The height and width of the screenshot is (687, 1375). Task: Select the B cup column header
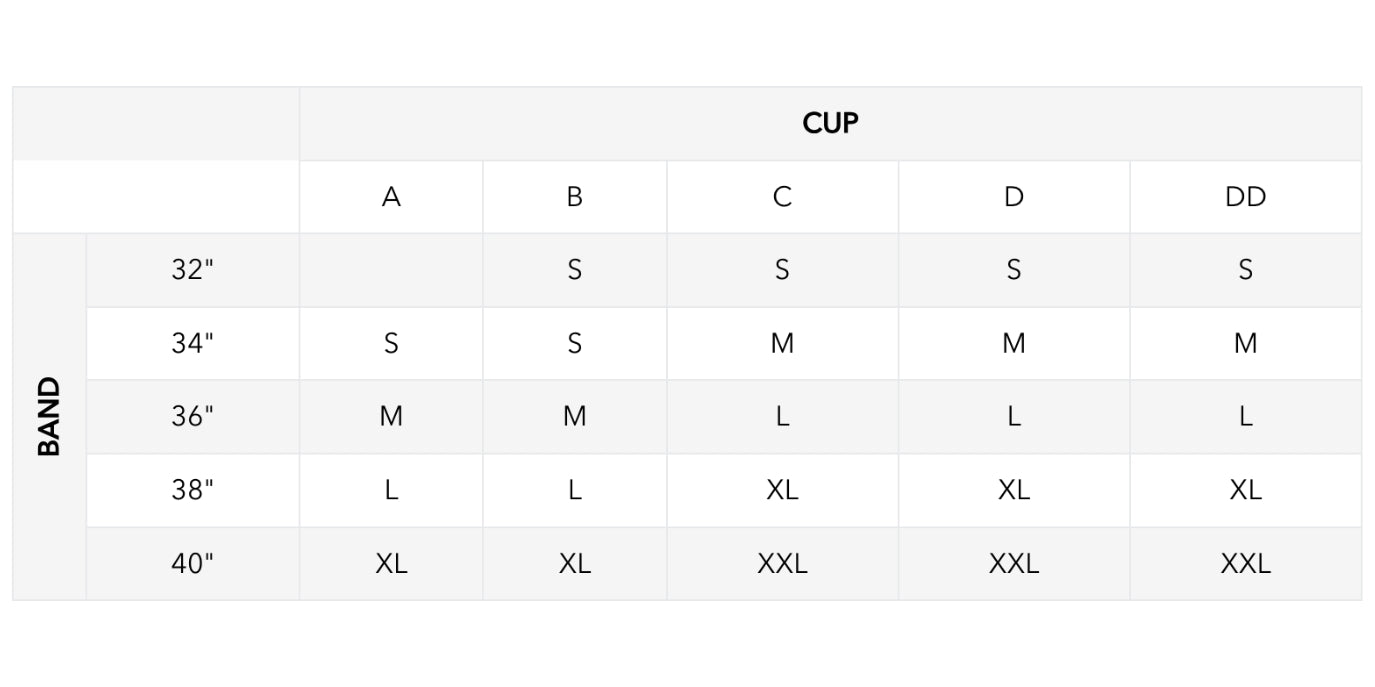(x=574, y=197)
